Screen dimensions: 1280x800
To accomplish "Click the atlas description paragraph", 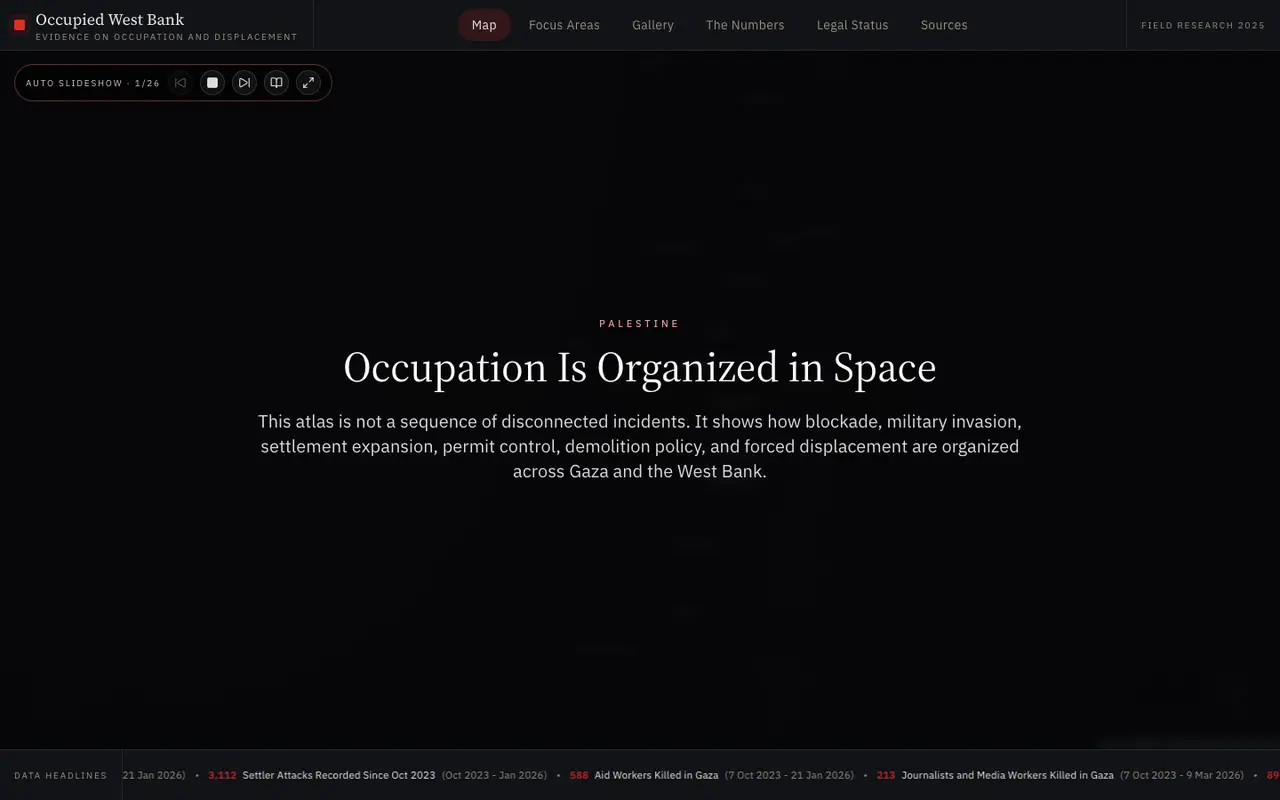I will click(640, 446).
